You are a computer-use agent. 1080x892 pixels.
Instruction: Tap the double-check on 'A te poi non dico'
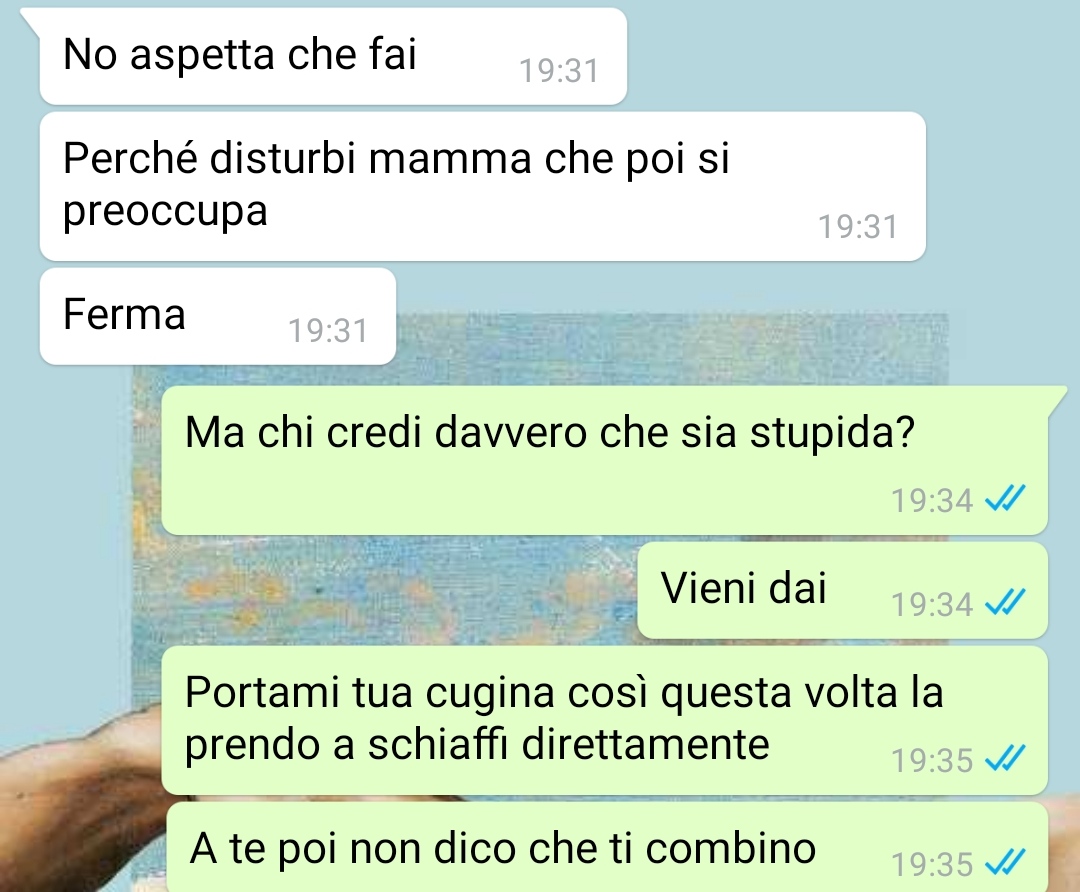tap(1005, 862)
